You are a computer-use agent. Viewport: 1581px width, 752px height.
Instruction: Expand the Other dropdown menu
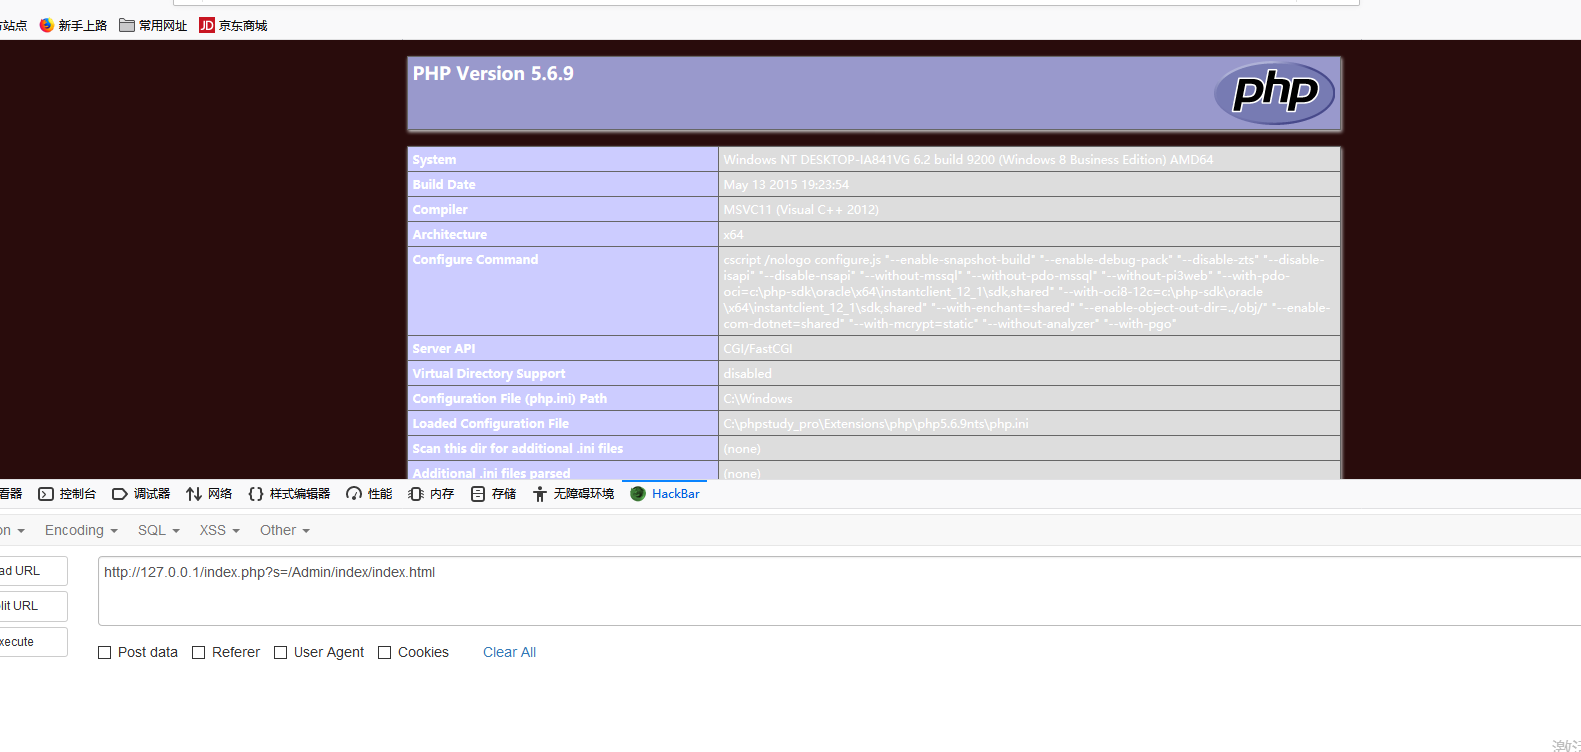point(285,530)
